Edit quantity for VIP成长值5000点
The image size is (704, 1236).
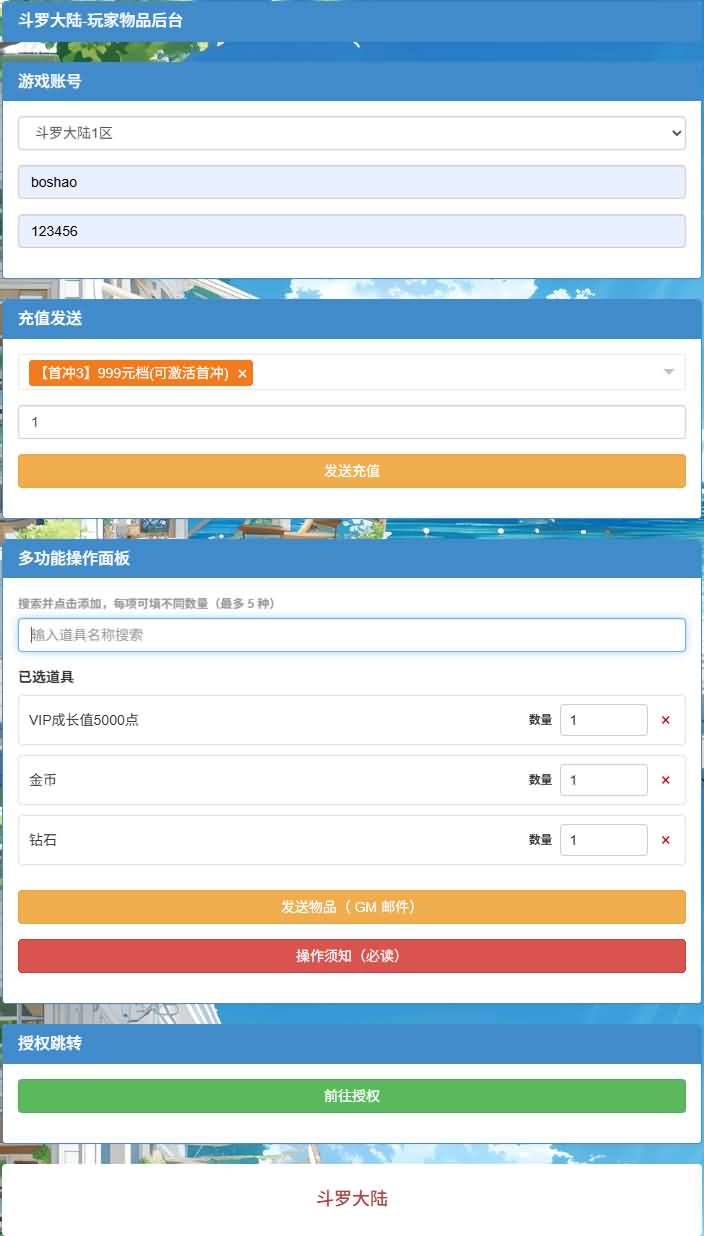[x=604, y=720]
